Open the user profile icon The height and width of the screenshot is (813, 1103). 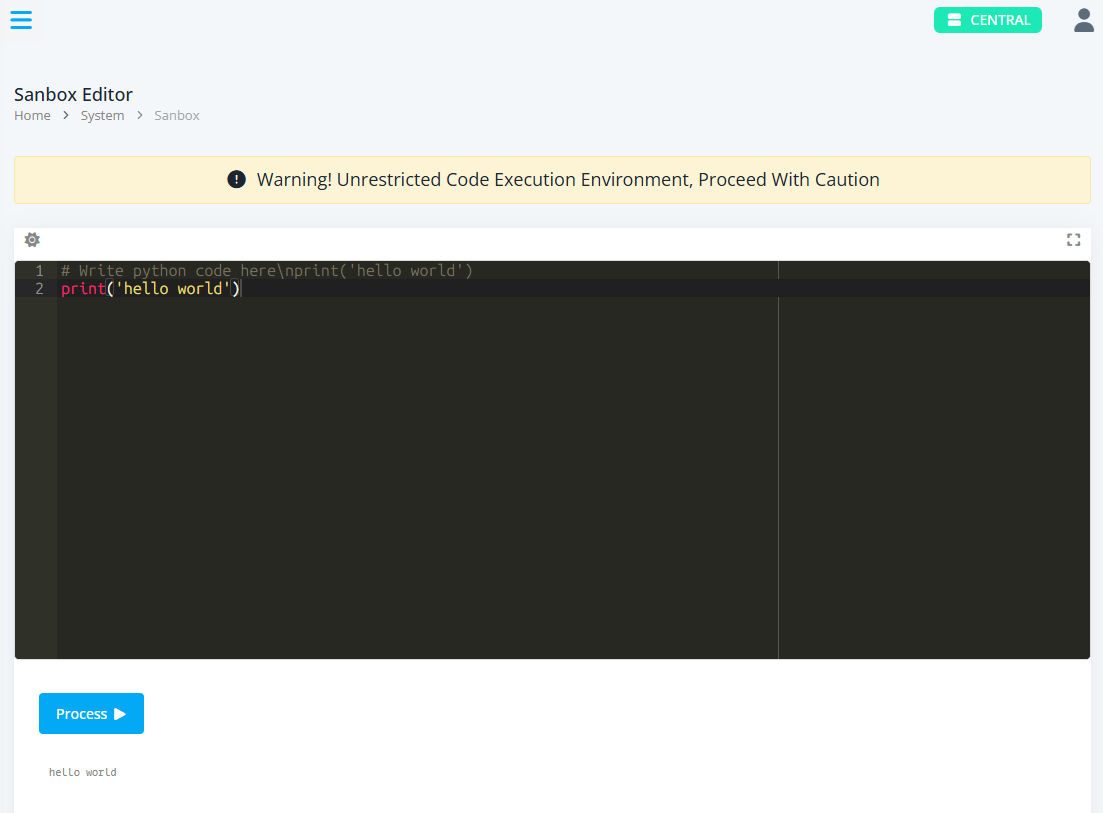point(1083,20)
